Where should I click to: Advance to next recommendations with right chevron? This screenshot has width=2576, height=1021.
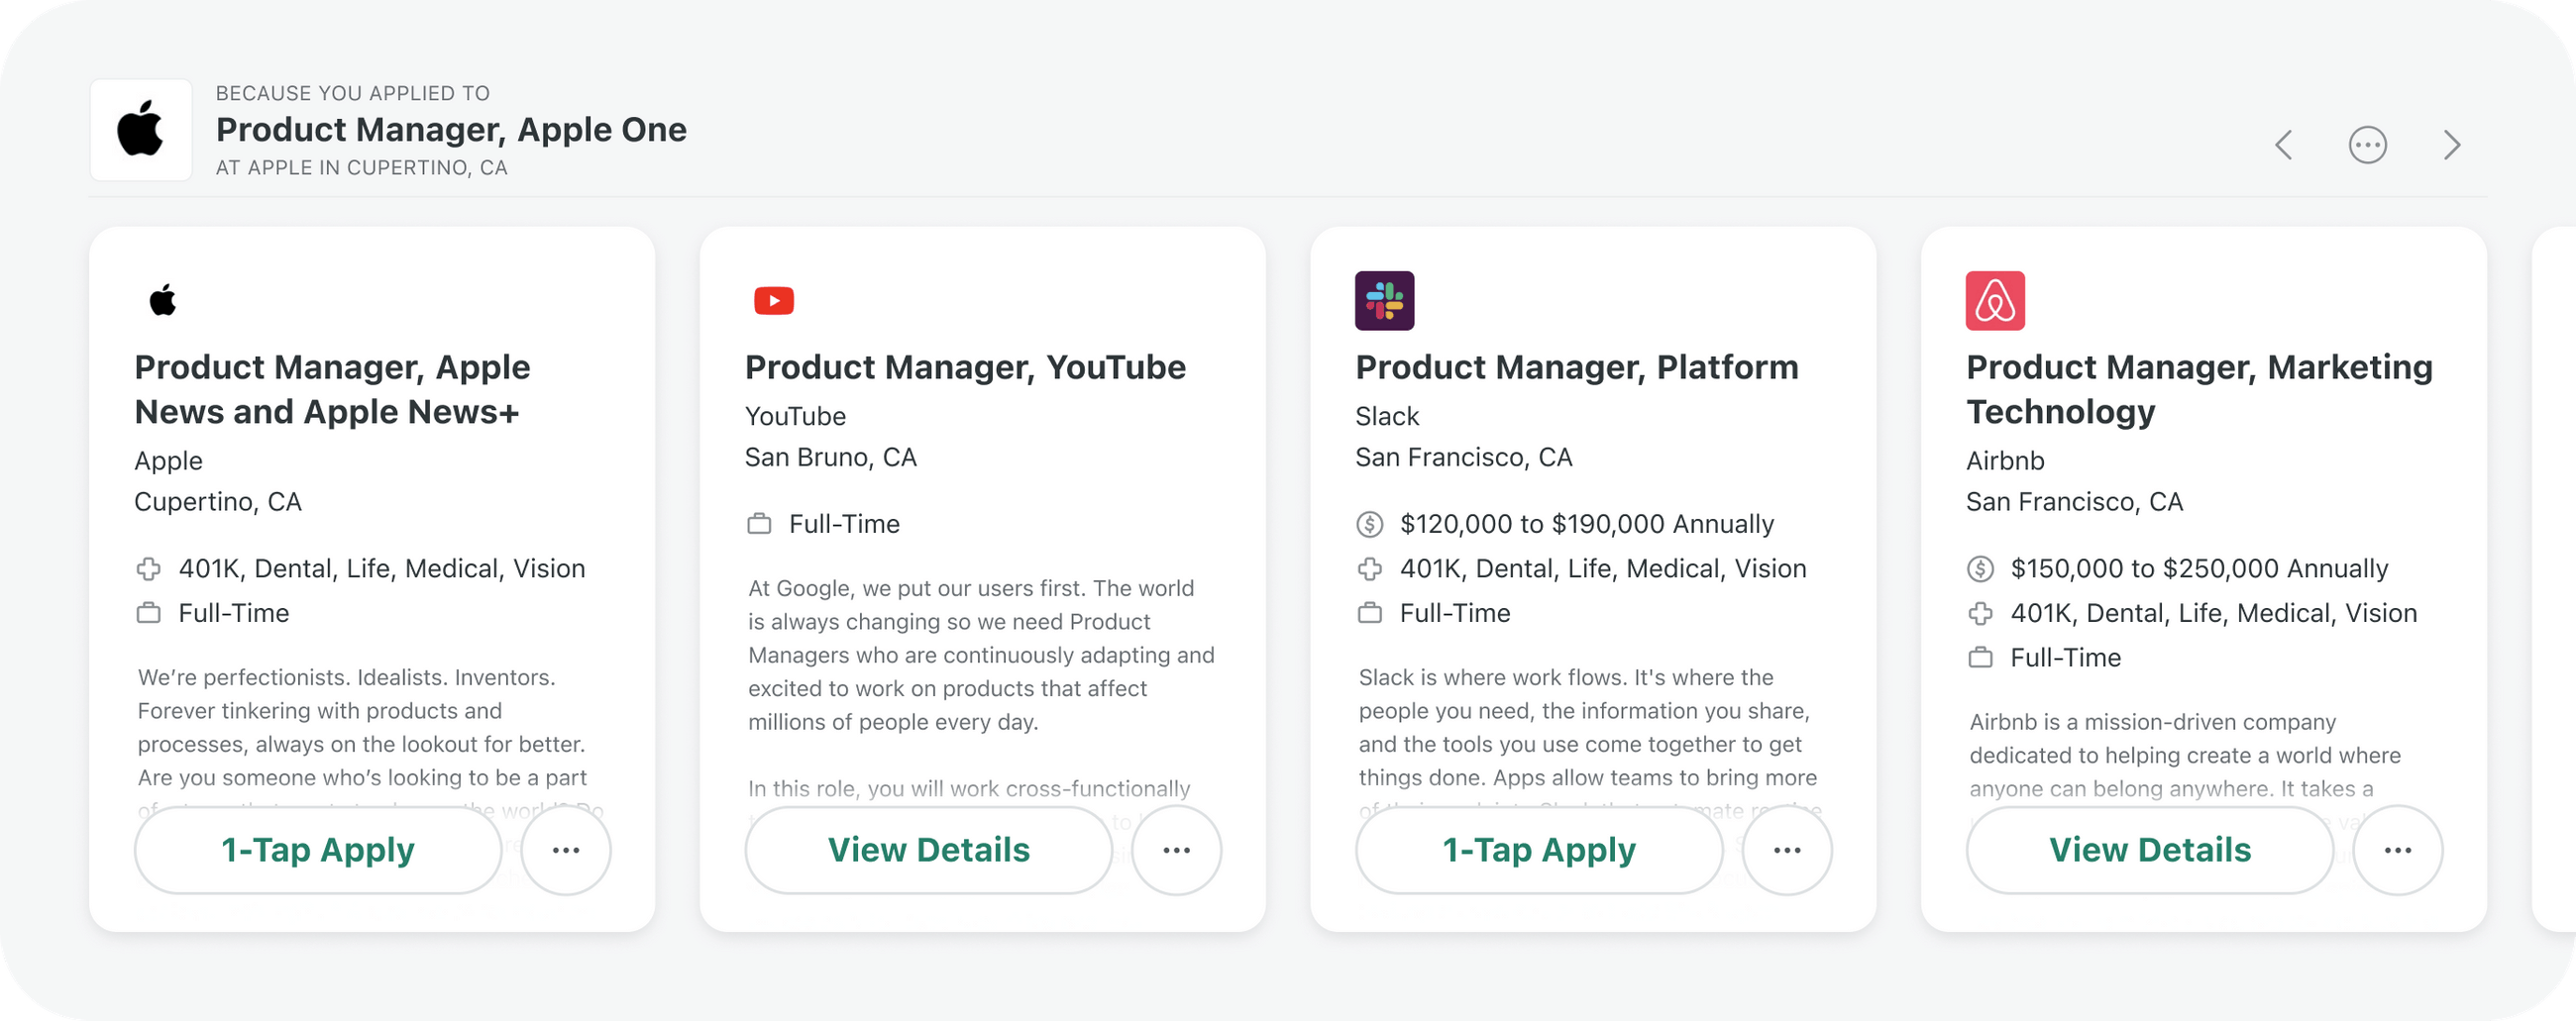coord(2452,145)
